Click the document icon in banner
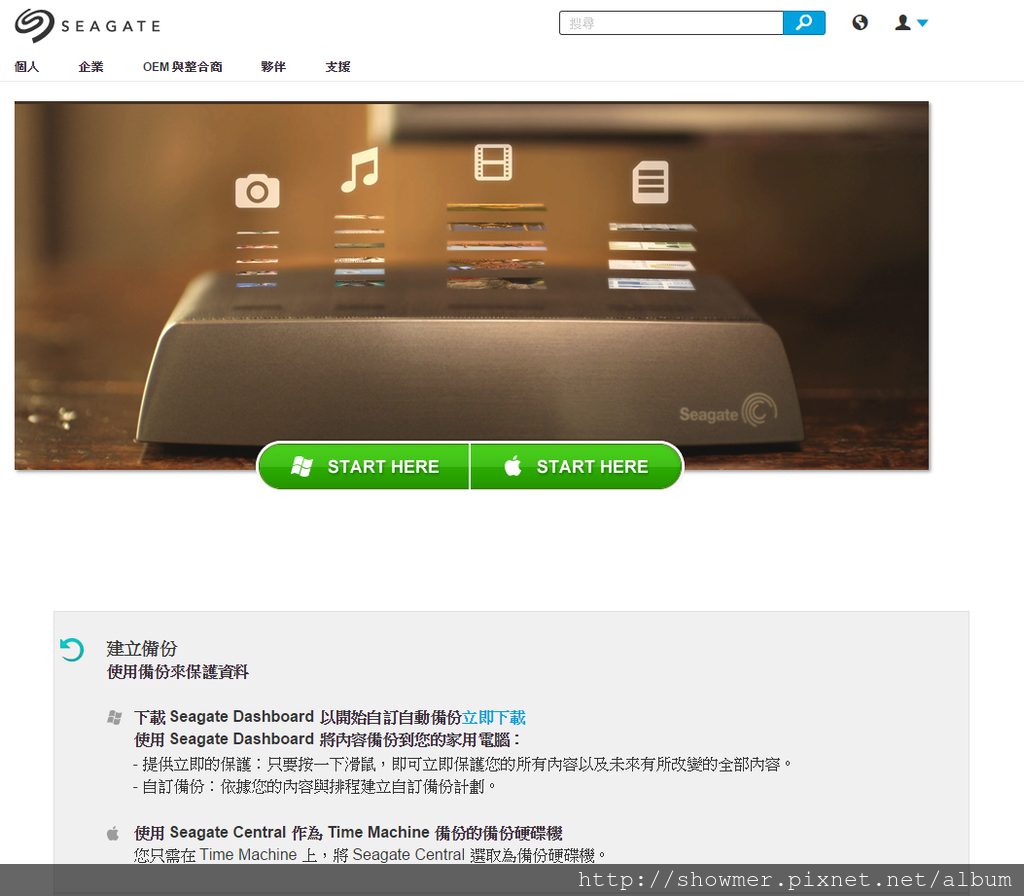Viewport: 1024px width, 896px height. click(x=650, y=182)
